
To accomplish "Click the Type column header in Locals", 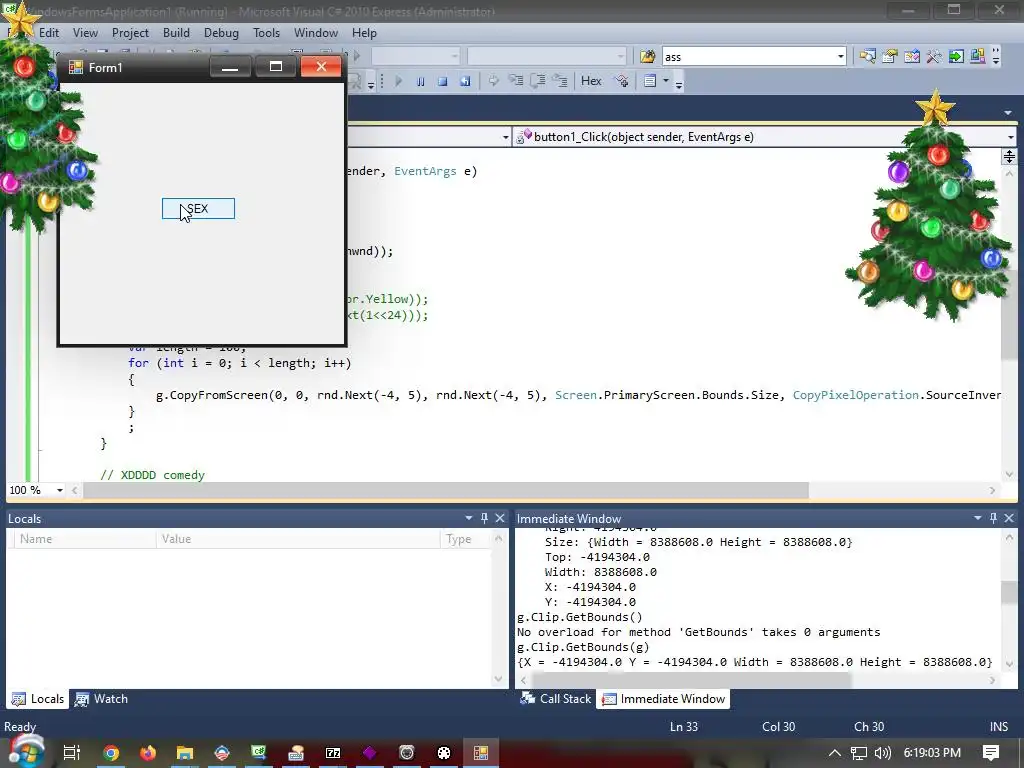I will [466, 539].
